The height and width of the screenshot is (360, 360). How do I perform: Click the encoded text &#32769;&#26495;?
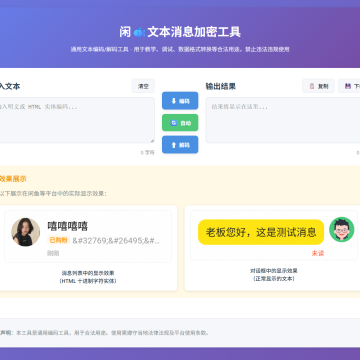pyautogui.click(x=116, y=241)
